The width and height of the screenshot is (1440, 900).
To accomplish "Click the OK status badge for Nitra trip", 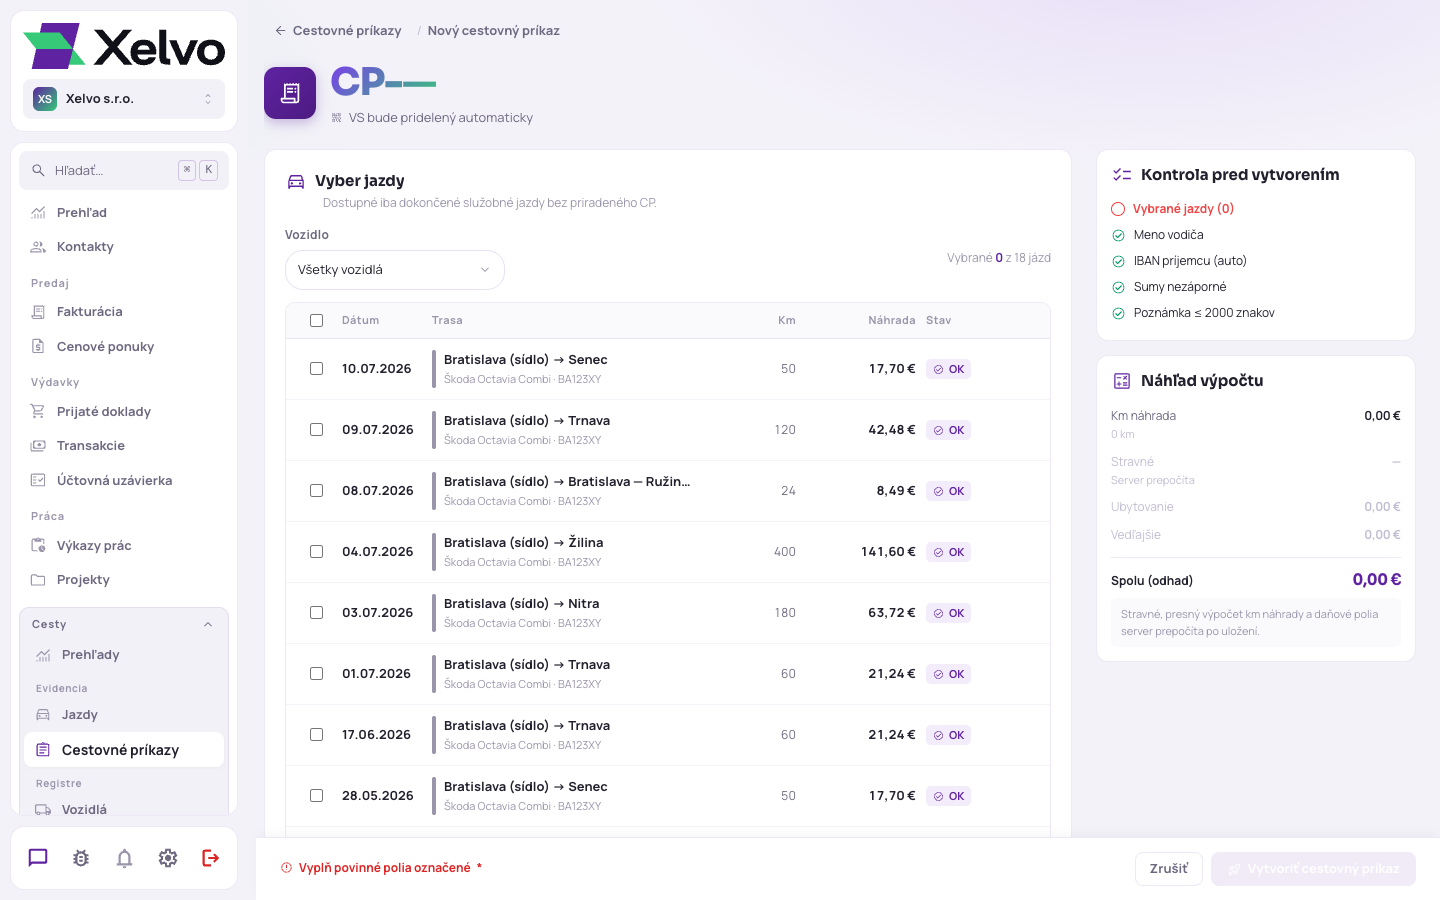I will tap(948, 613).
